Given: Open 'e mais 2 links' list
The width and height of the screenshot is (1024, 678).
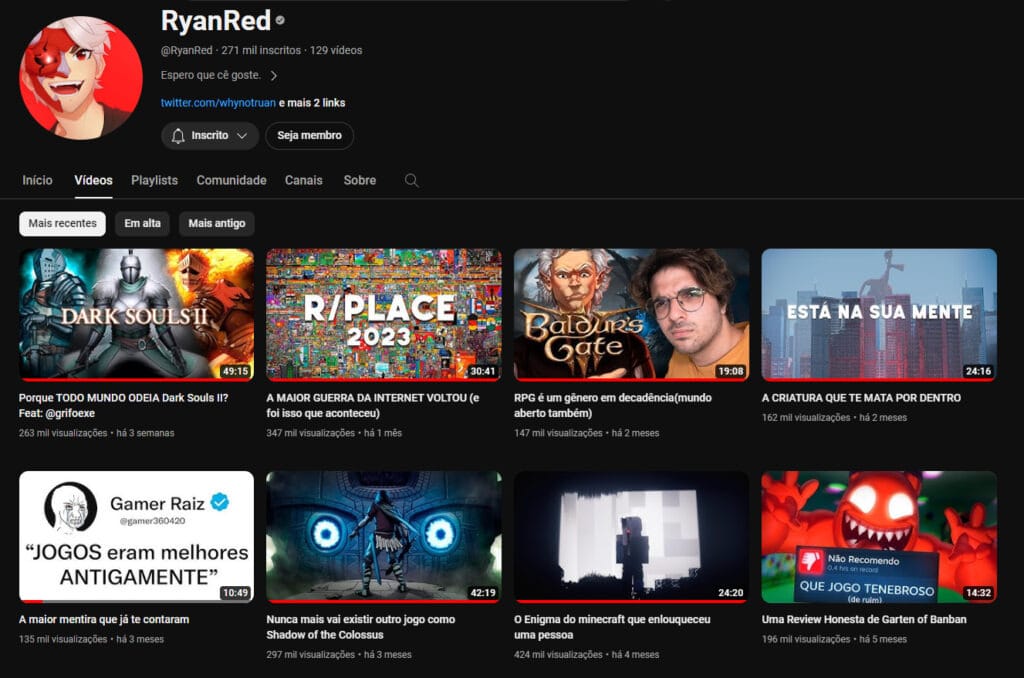Looking at the screenshot, I should coord(312,103).
